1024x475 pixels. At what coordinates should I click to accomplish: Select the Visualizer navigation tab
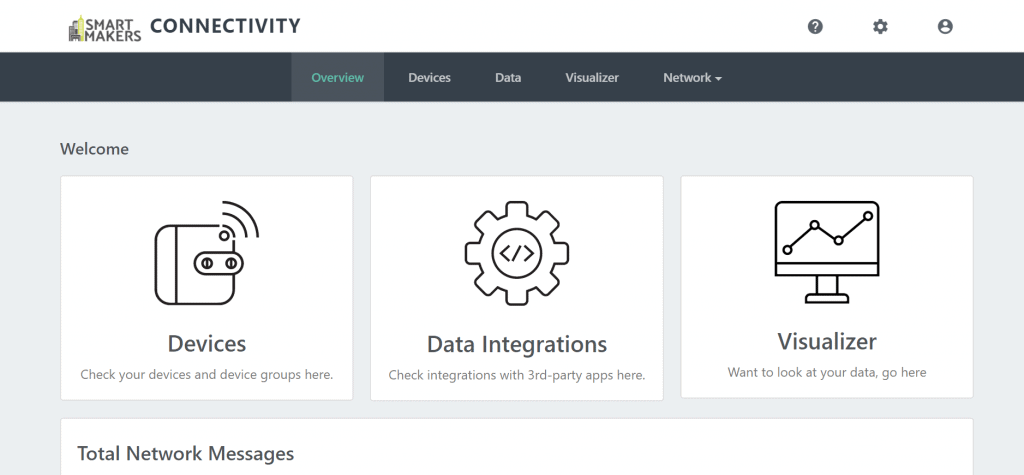(592, 77)
